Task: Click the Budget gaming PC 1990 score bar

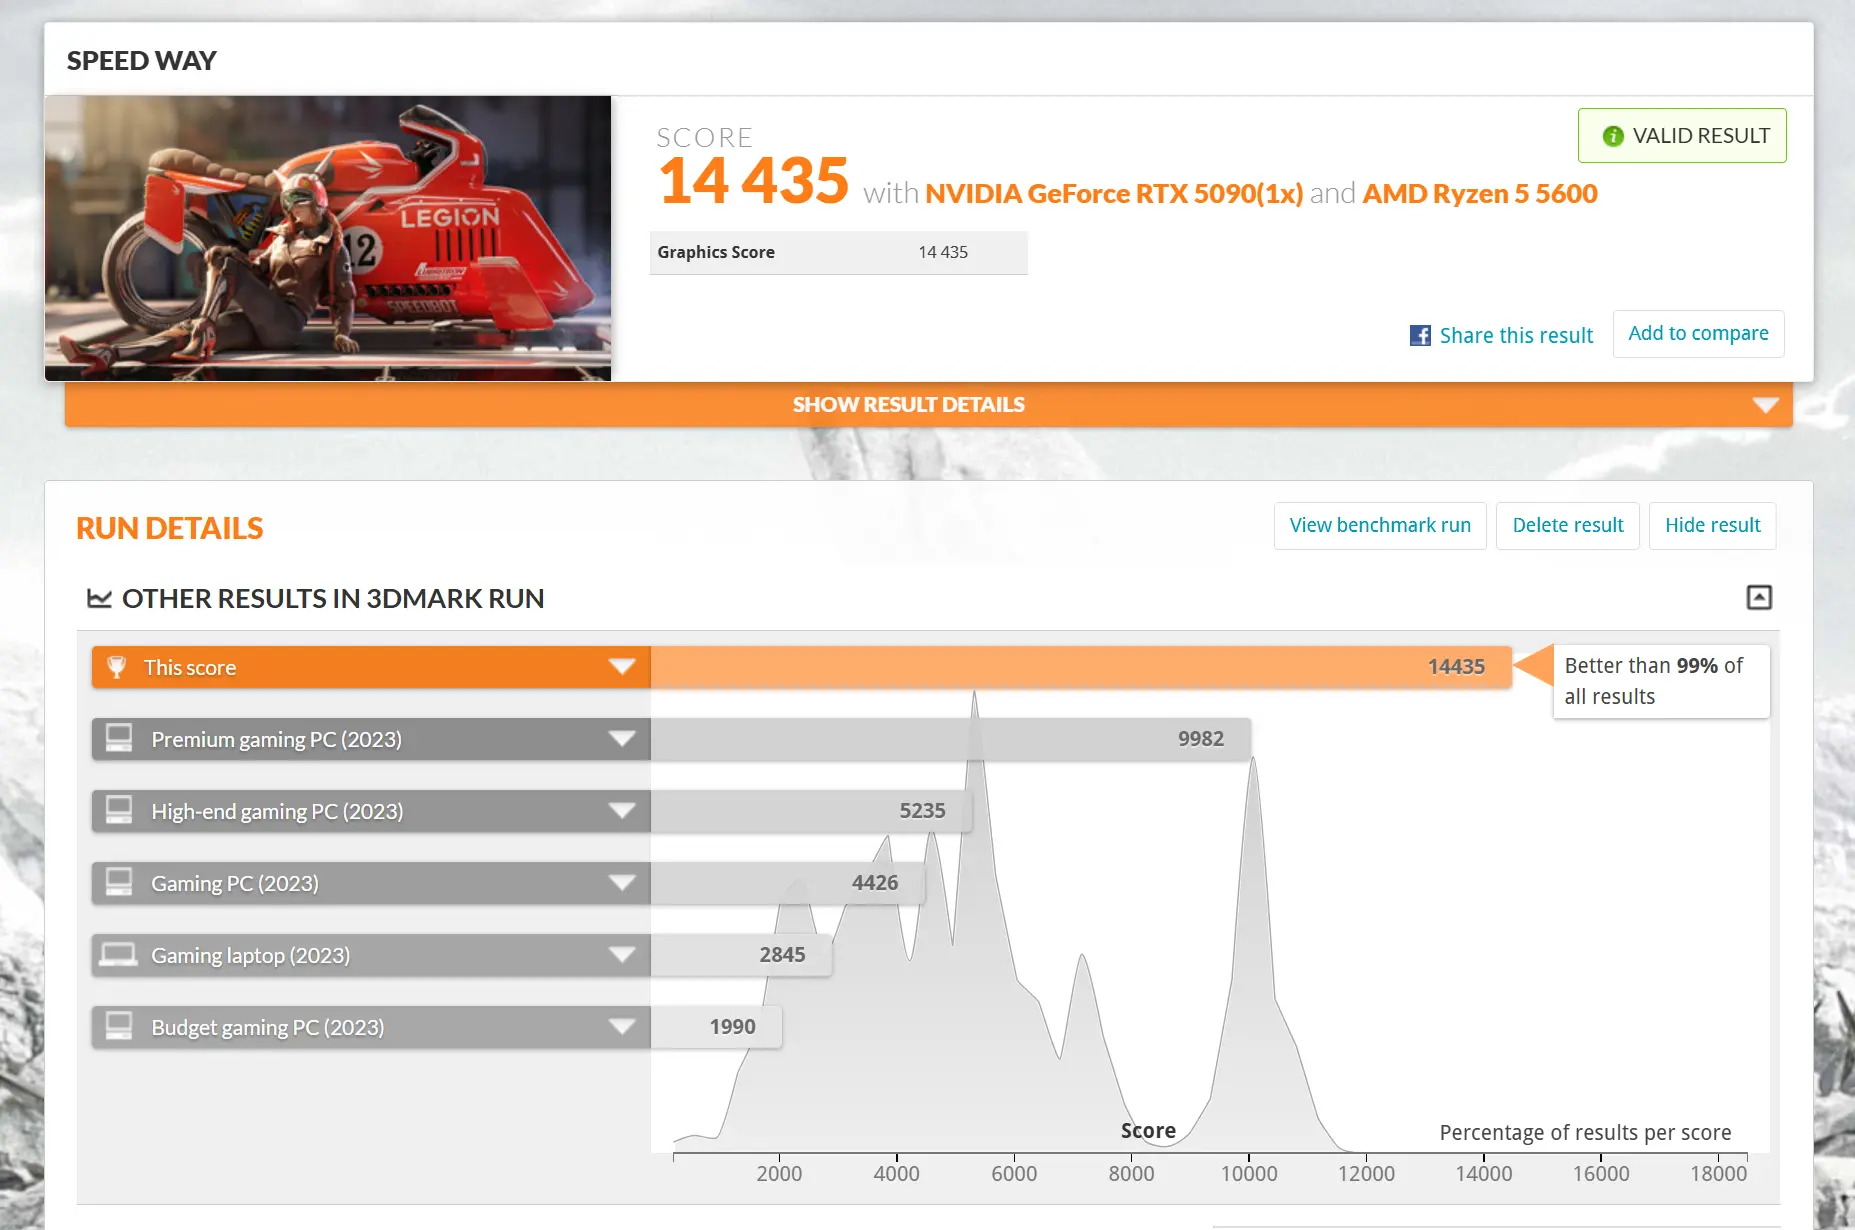Action: (x=716, y=1027)
